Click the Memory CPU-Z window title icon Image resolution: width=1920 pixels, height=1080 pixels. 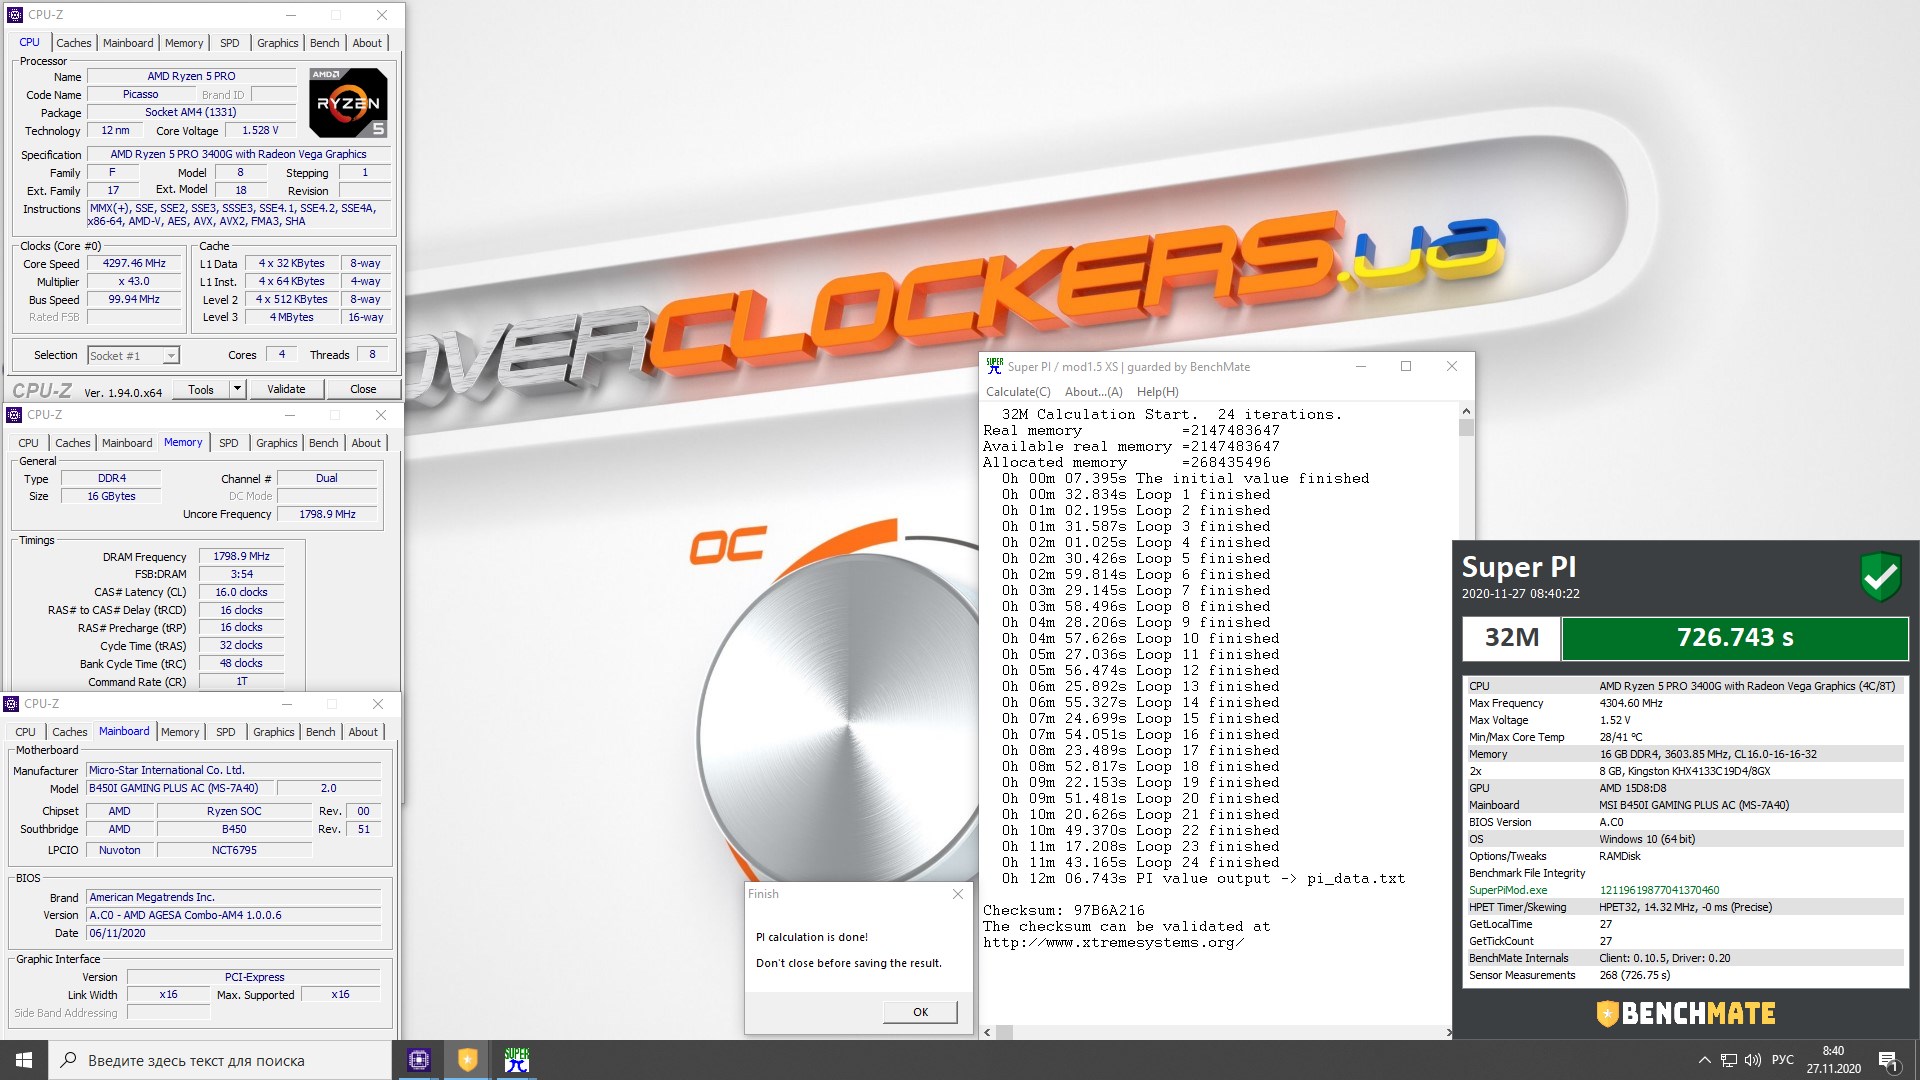[x=14, y=415]
